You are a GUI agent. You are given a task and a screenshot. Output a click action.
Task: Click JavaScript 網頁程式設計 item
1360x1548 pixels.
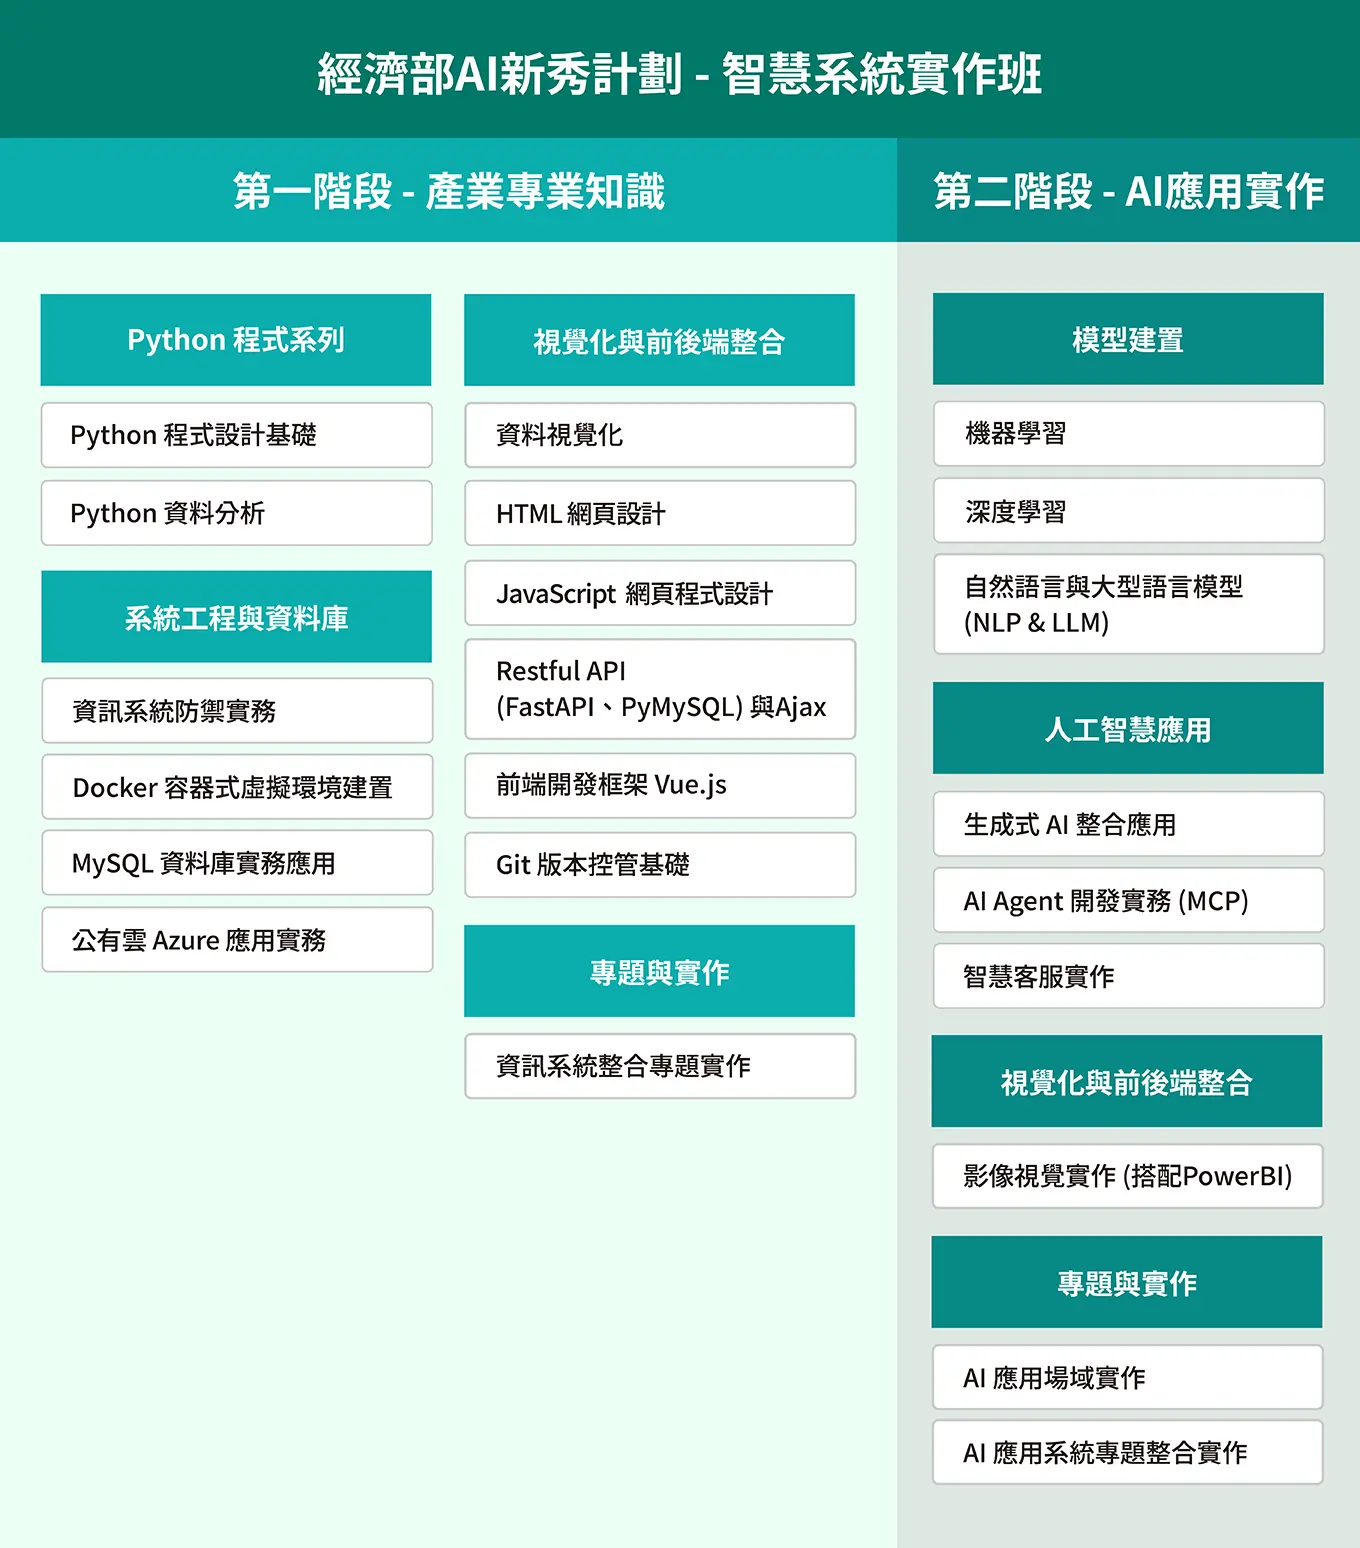(660, 593)
